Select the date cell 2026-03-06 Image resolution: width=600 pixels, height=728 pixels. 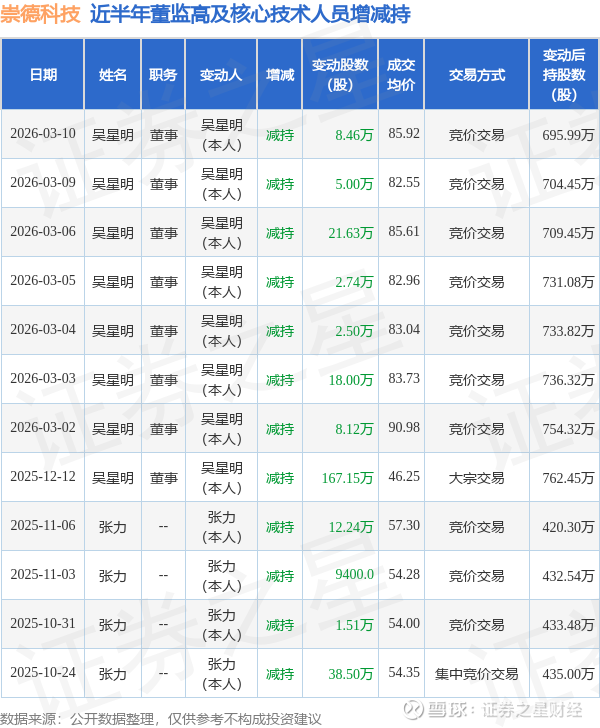(43, 232)
